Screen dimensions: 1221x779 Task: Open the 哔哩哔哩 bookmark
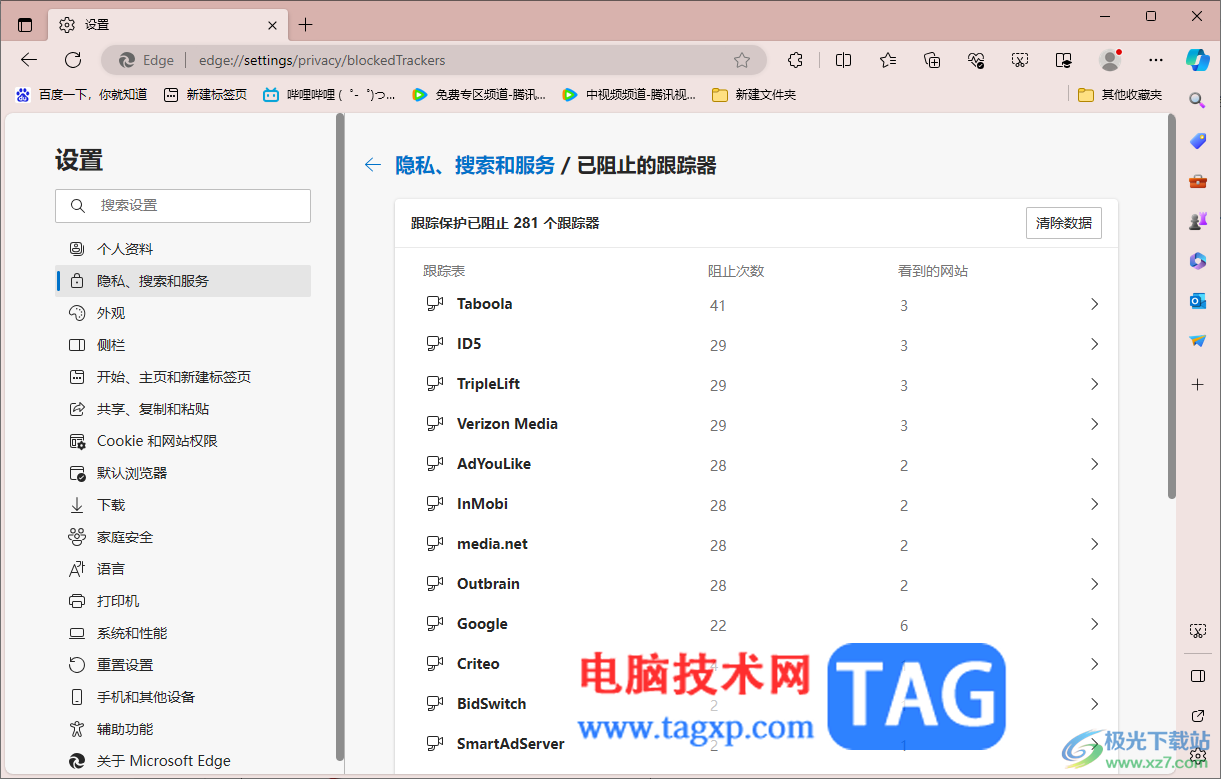click(x=329, y=95)
